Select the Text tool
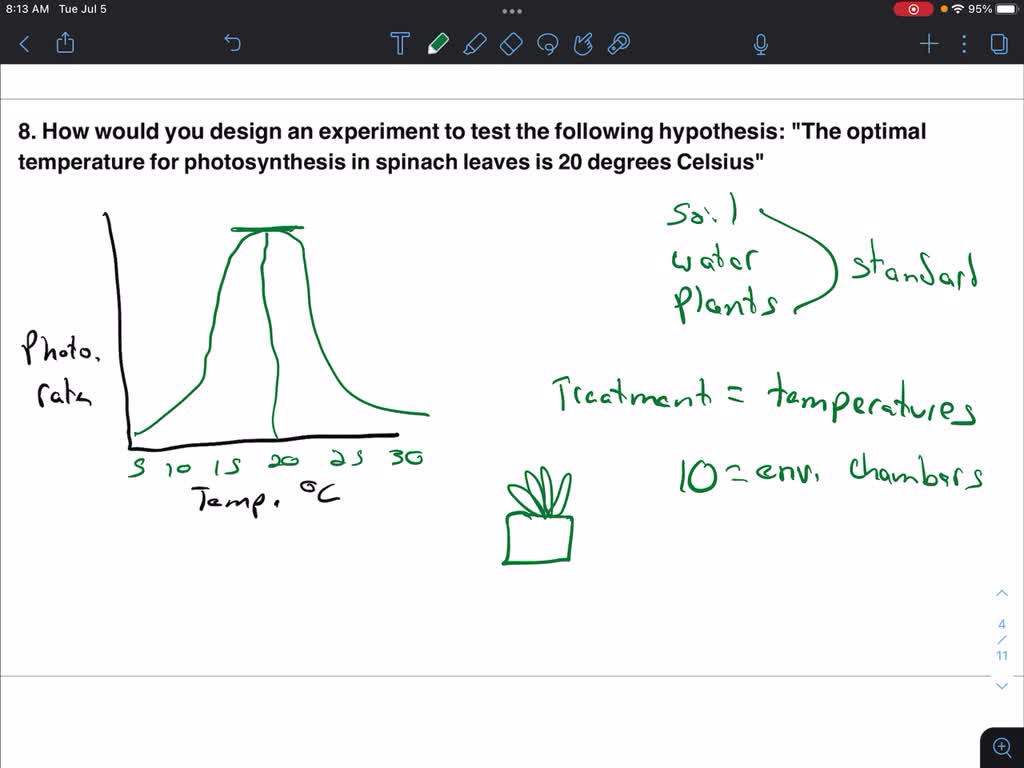Image resolution: width=1024 pixels, height=768 pixels. [399, 43]
